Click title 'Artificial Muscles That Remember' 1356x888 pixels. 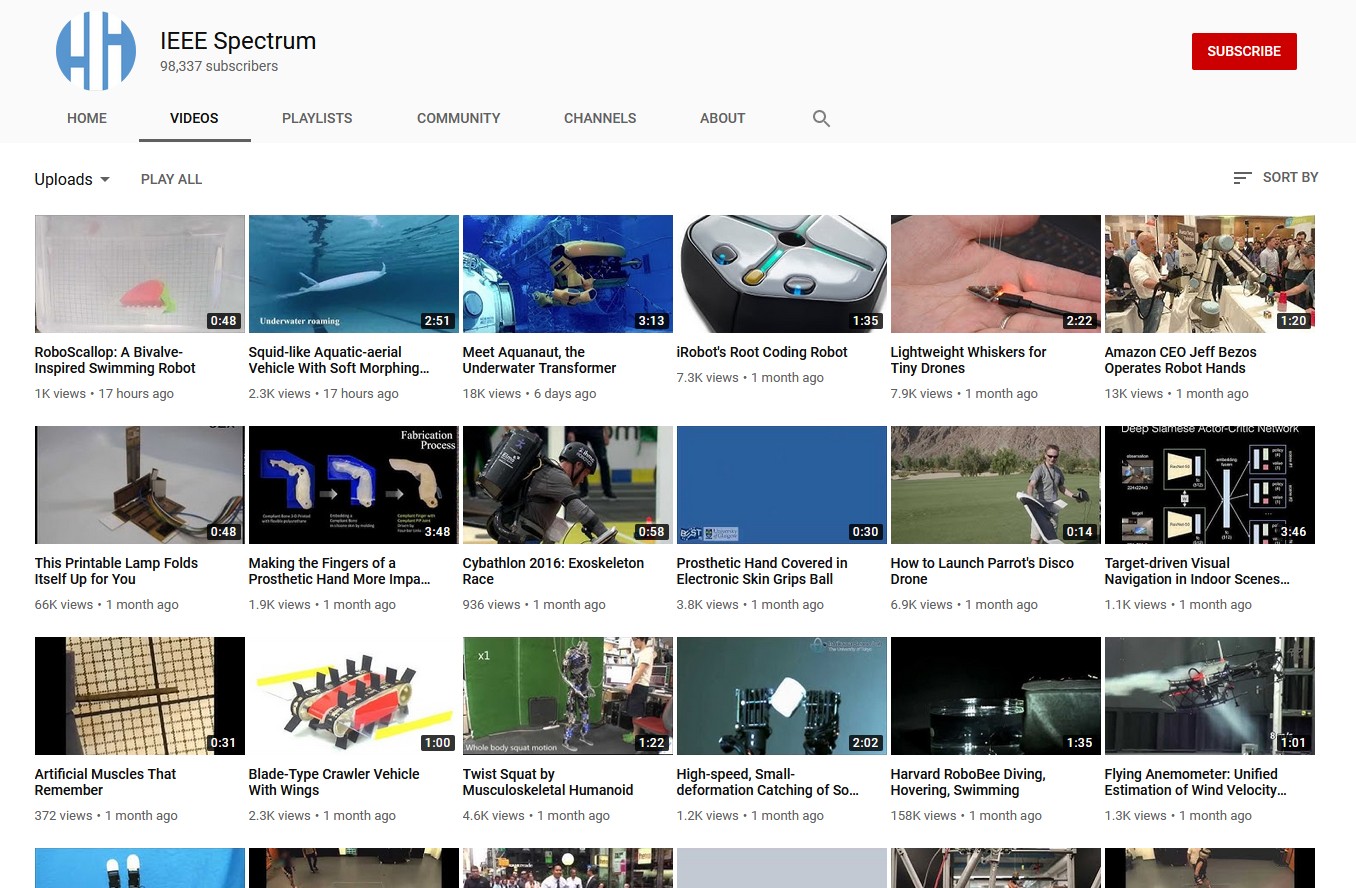coord(106,782)
